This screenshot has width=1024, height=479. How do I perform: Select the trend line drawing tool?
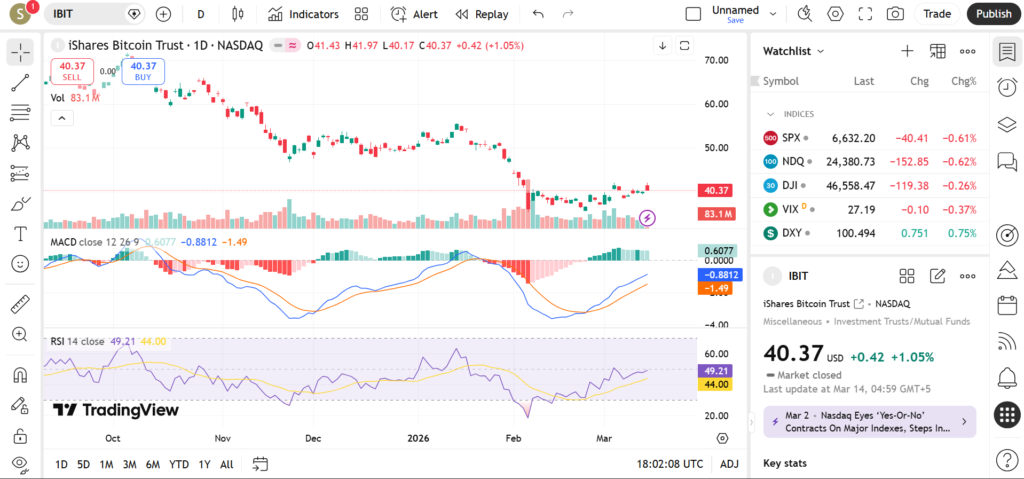point(20,83)
